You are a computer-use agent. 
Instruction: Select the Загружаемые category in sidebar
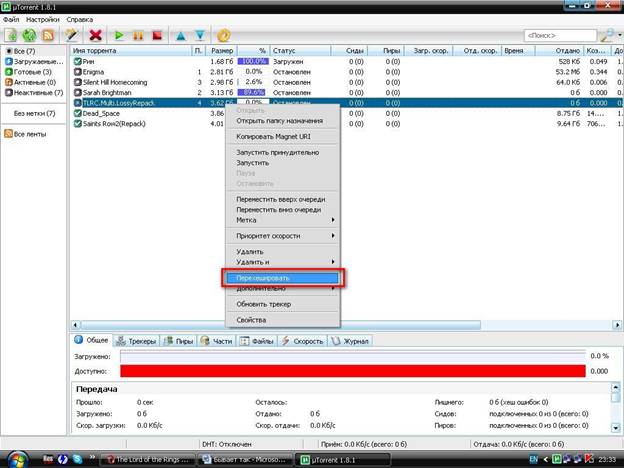pyautogui.click(x=34, y=61)
